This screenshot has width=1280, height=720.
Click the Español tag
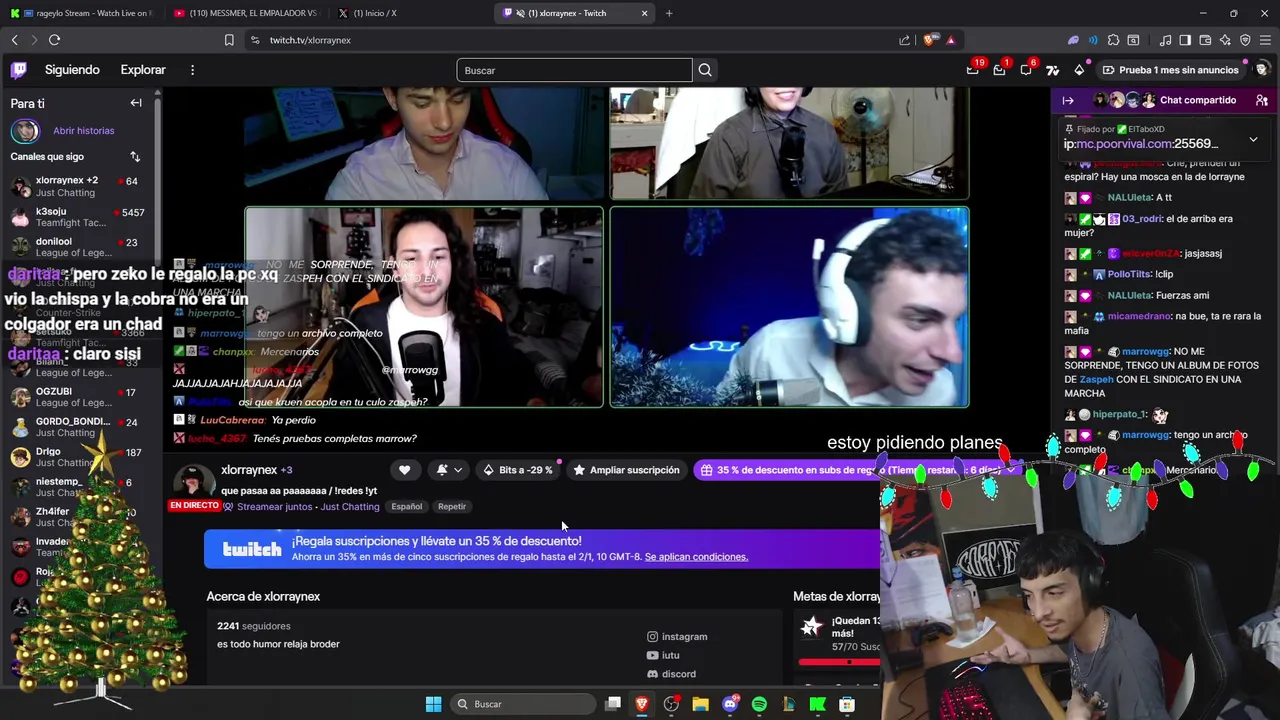(406, 507)
